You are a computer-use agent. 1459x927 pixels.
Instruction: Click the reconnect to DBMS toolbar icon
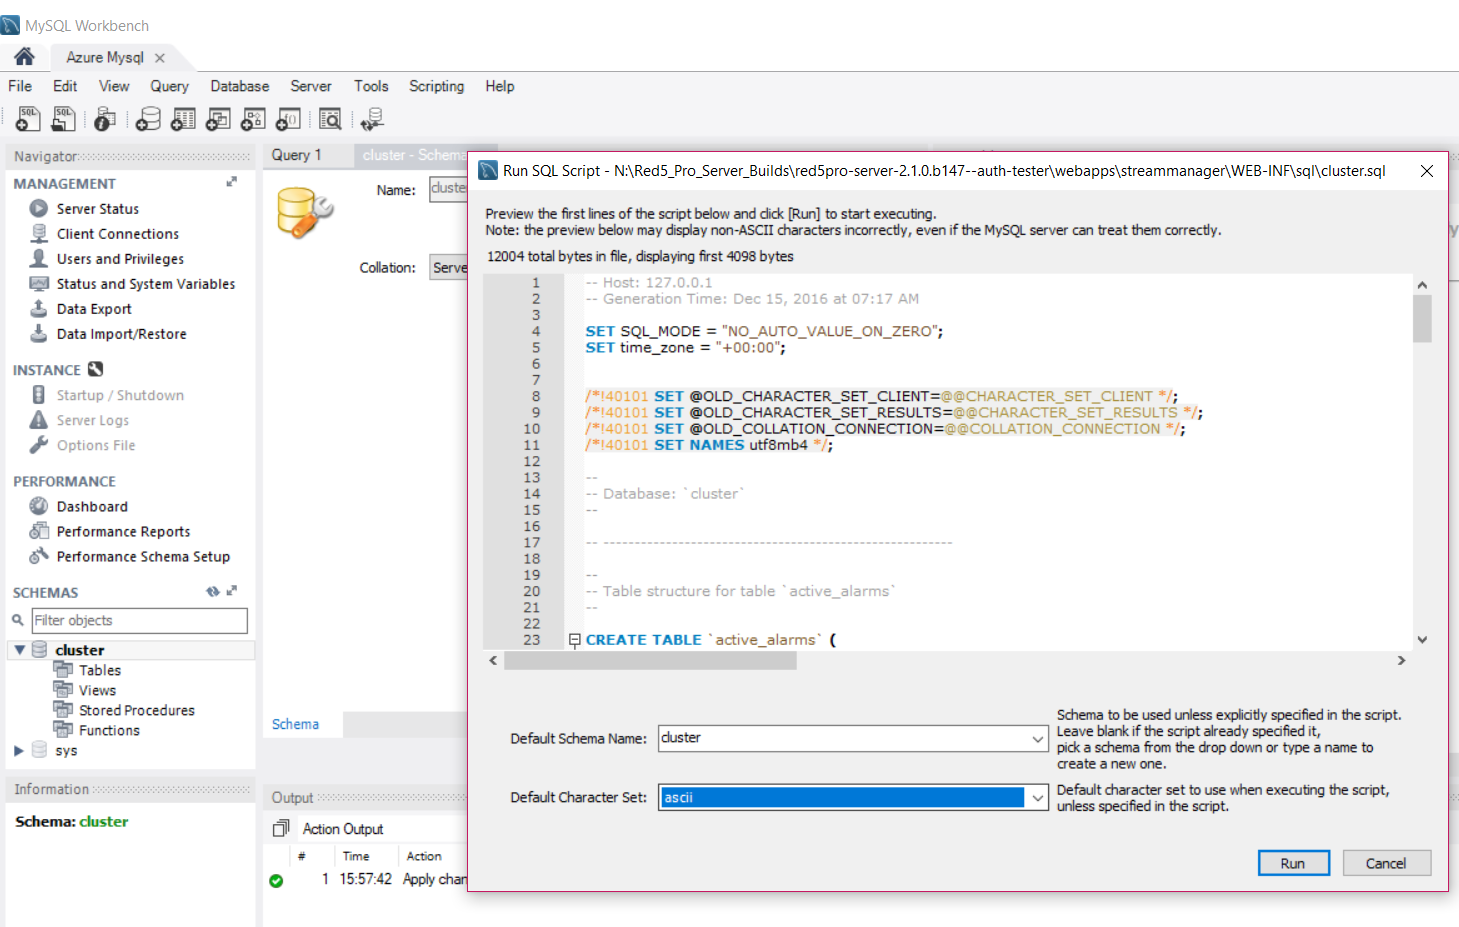coord(372,119)
